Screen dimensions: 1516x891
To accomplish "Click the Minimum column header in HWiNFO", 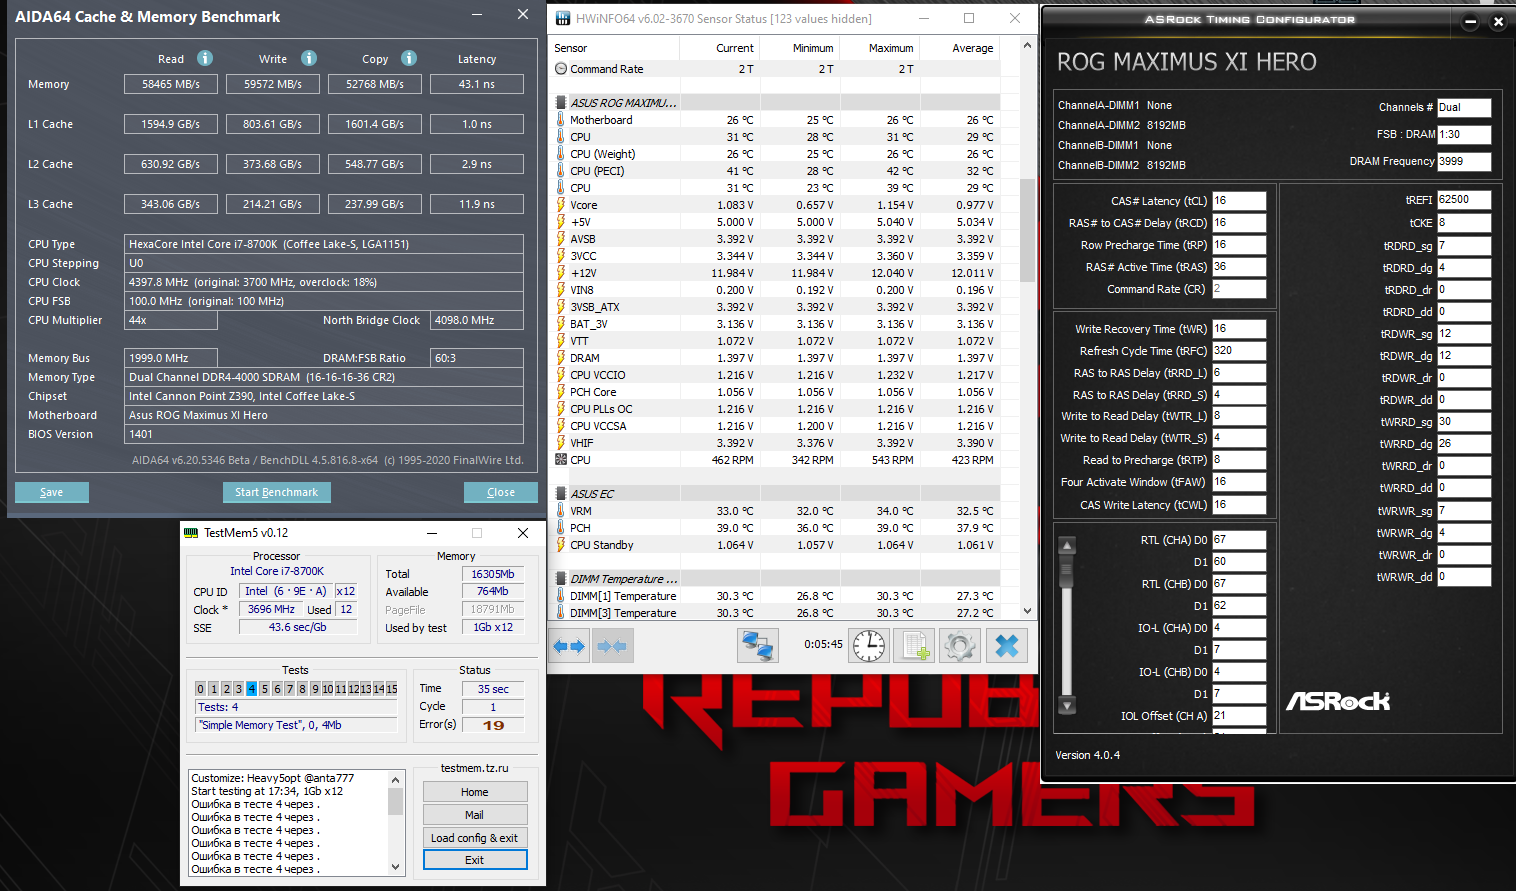I will point(799,48).
